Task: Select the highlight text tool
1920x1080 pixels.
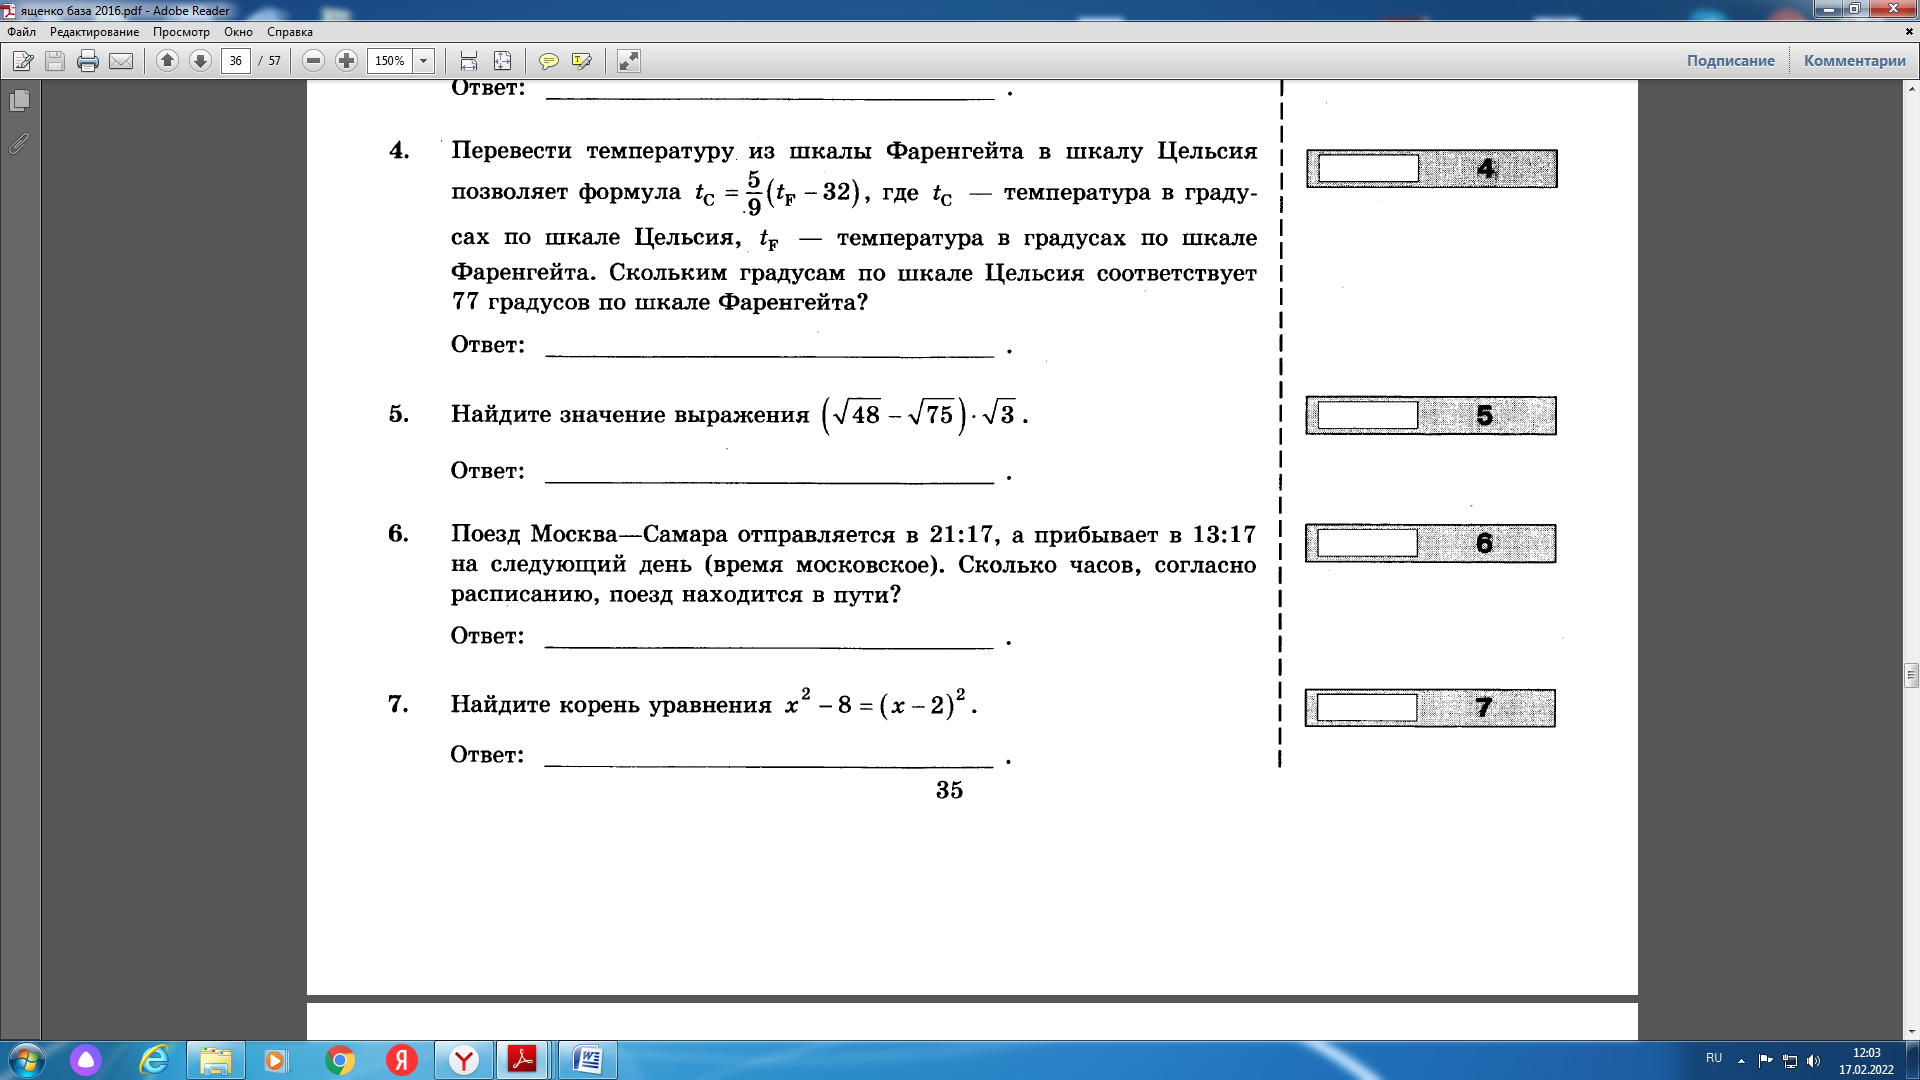Action: click(x=581, y=61)
